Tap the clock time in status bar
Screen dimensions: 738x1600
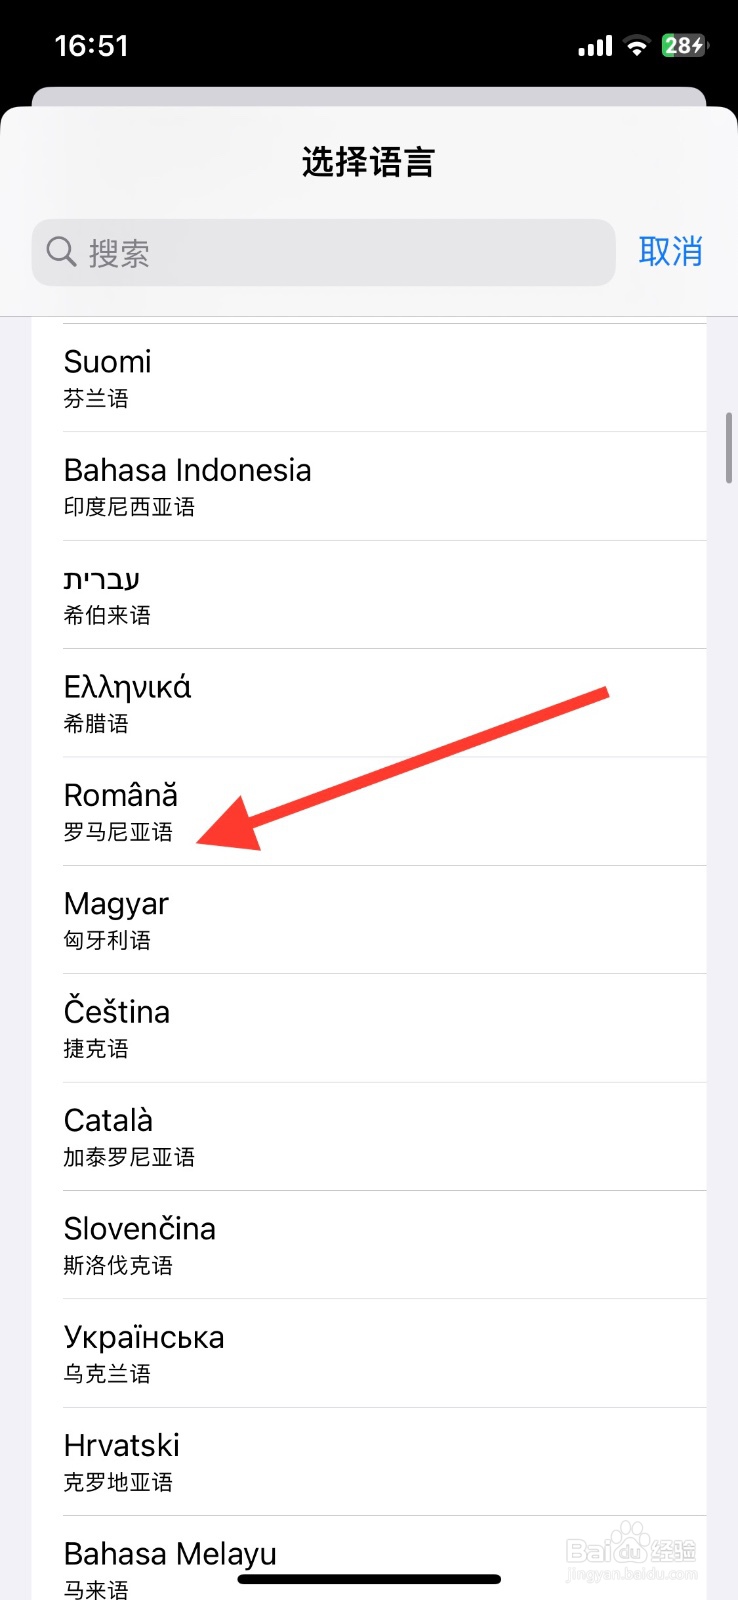tap(91, 46)
